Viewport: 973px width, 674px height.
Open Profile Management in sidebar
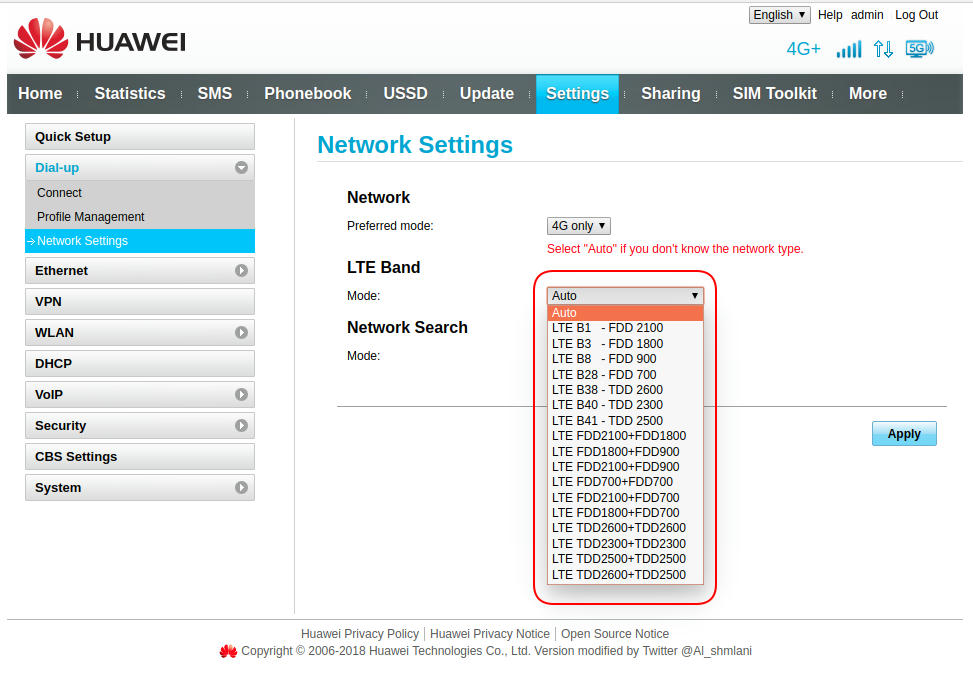[x=140, y=217]
